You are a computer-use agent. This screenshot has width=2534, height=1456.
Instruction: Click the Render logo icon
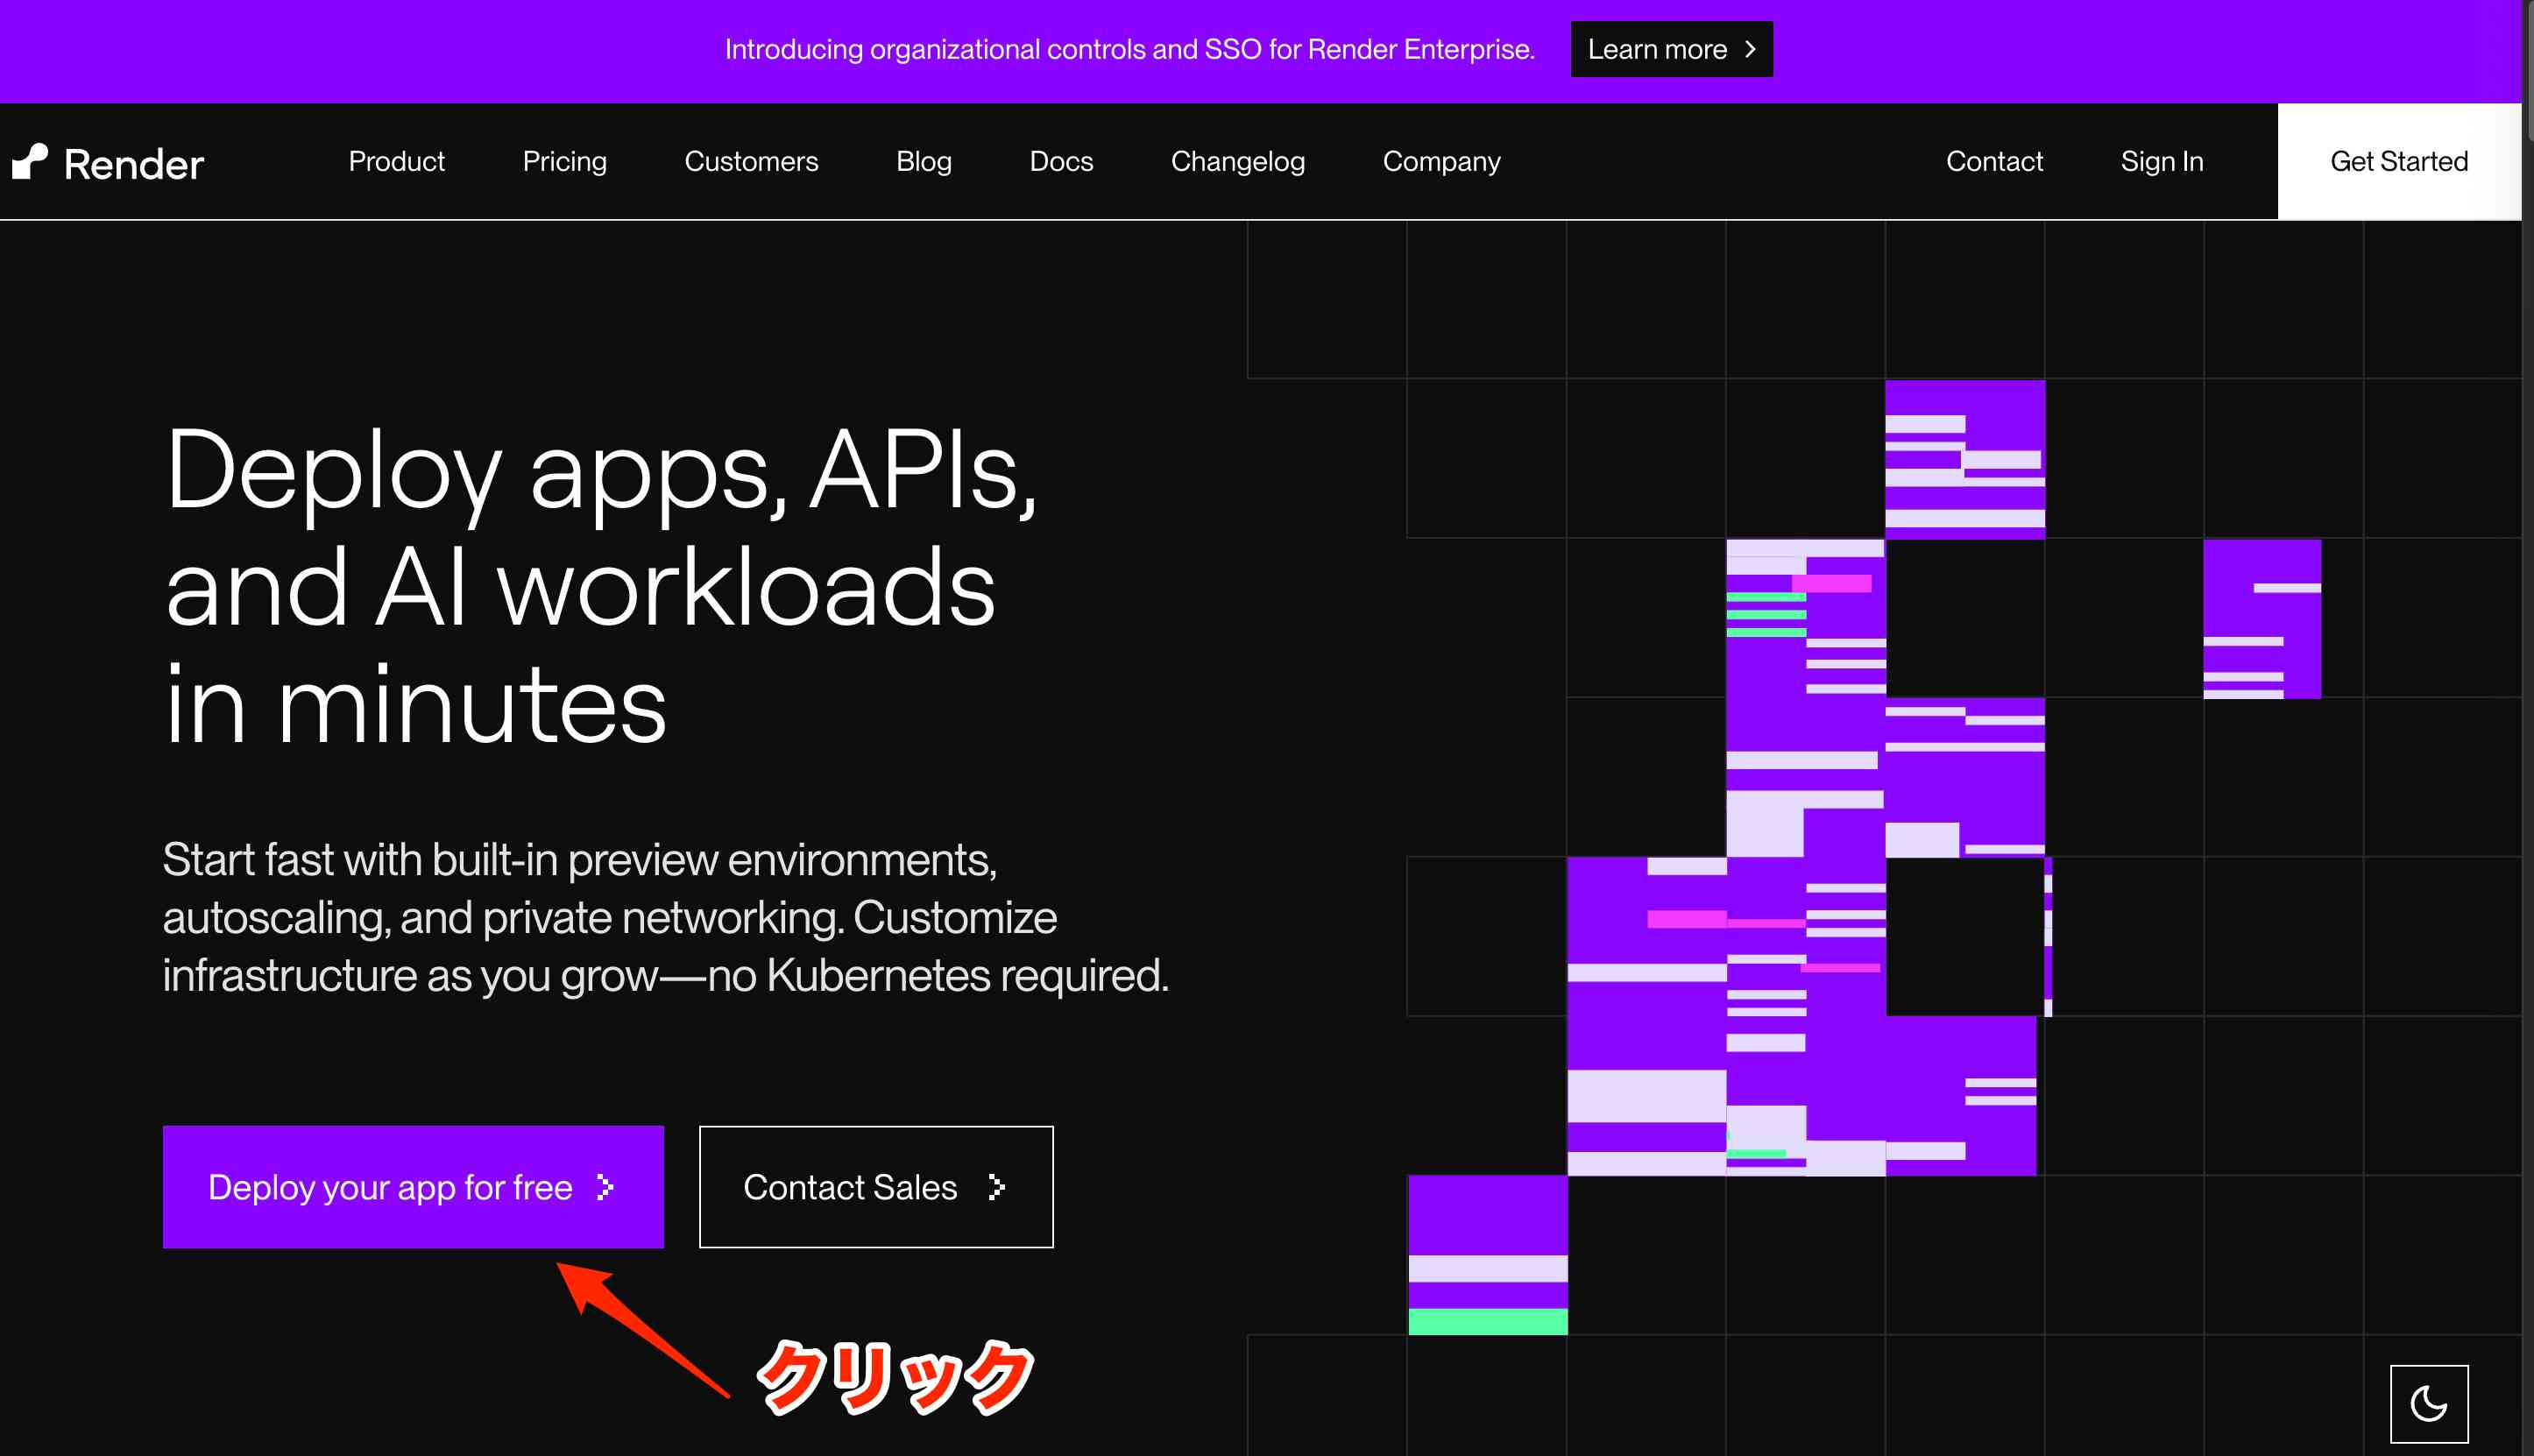pyautogui.click(x=30, y=162)
